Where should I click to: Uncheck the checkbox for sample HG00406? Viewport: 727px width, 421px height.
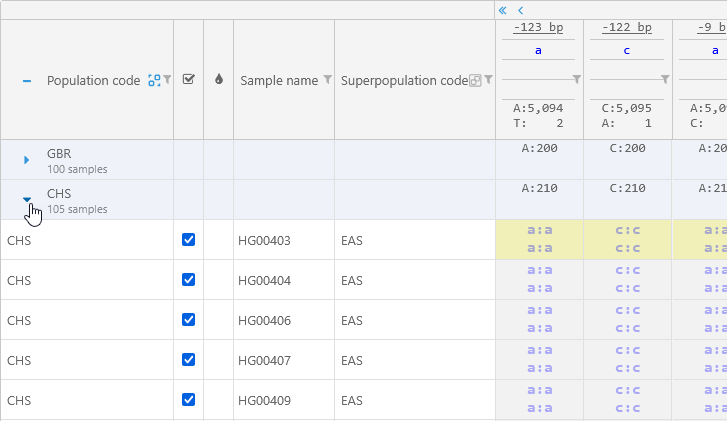click(188, 319)
